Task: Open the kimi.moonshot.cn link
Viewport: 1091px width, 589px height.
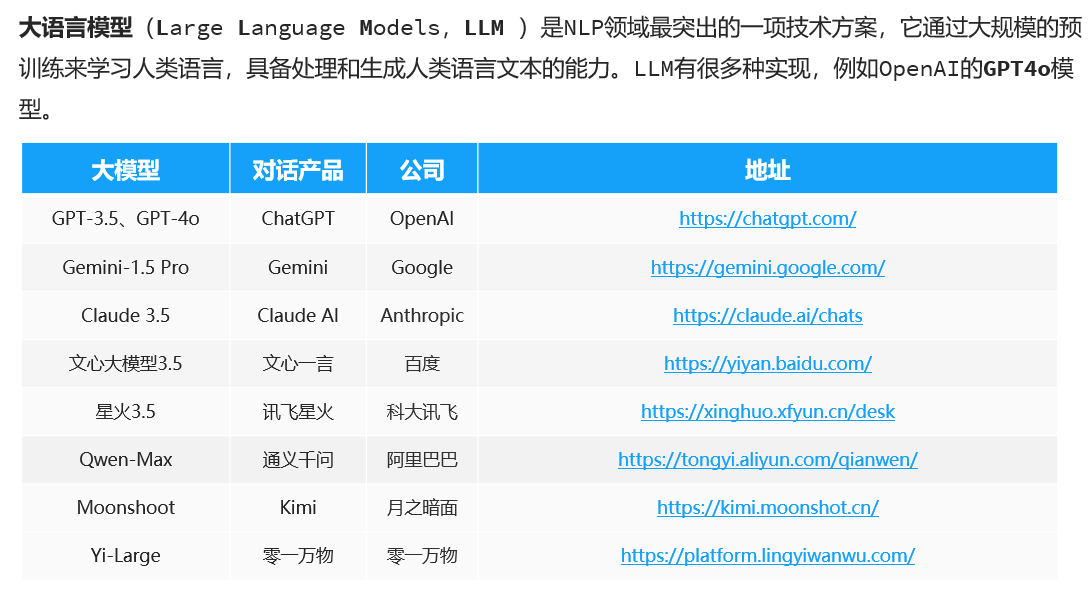Action: [767, 507]
